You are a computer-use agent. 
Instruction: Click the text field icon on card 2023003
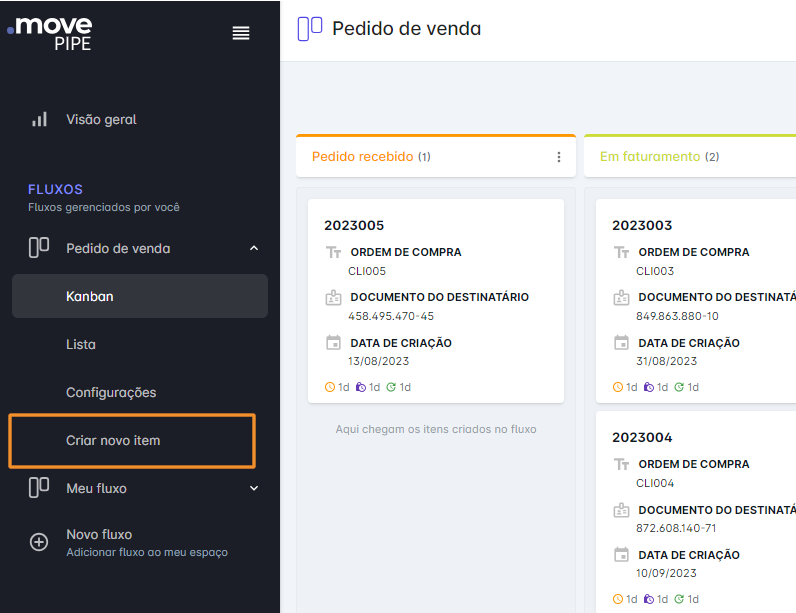pyautogui.click(x=621, y=252)
